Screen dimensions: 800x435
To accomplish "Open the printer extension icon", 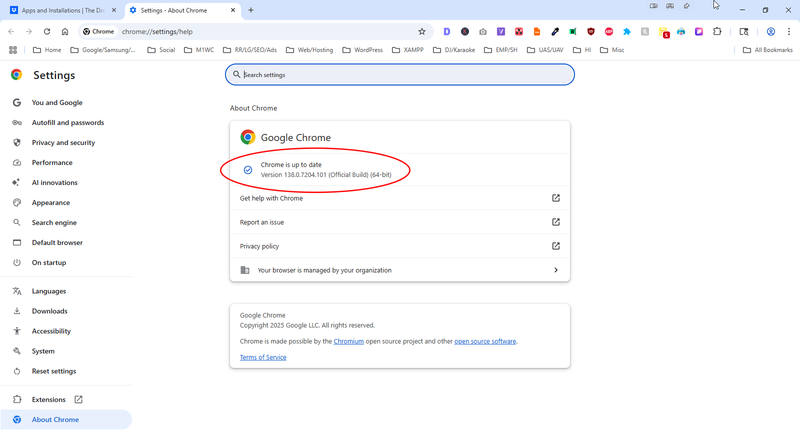I will pos(681,32).
